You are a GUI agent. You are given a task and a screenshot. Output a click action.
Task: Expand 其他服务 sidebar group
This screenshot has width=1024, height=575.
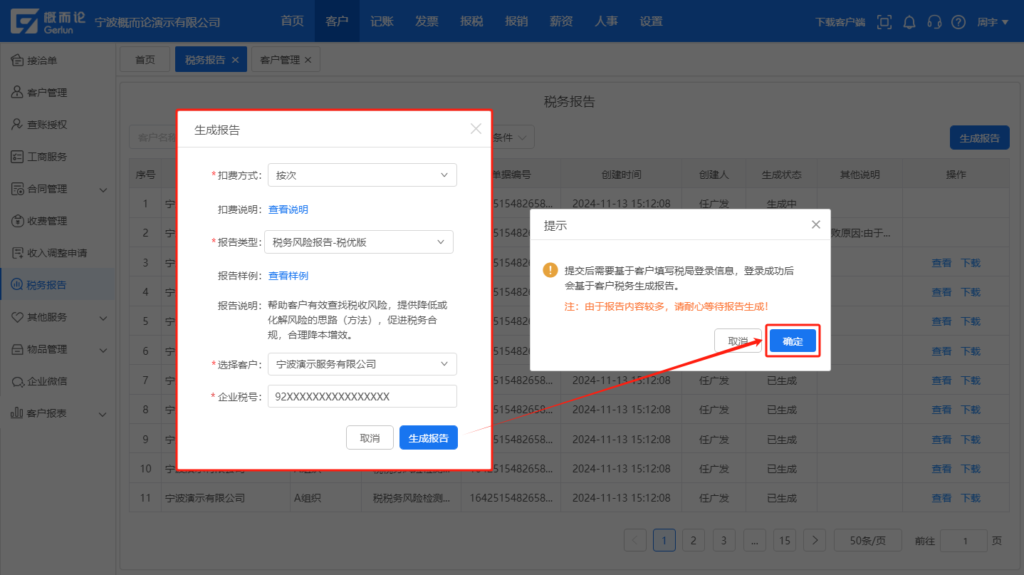pos(103,318)
